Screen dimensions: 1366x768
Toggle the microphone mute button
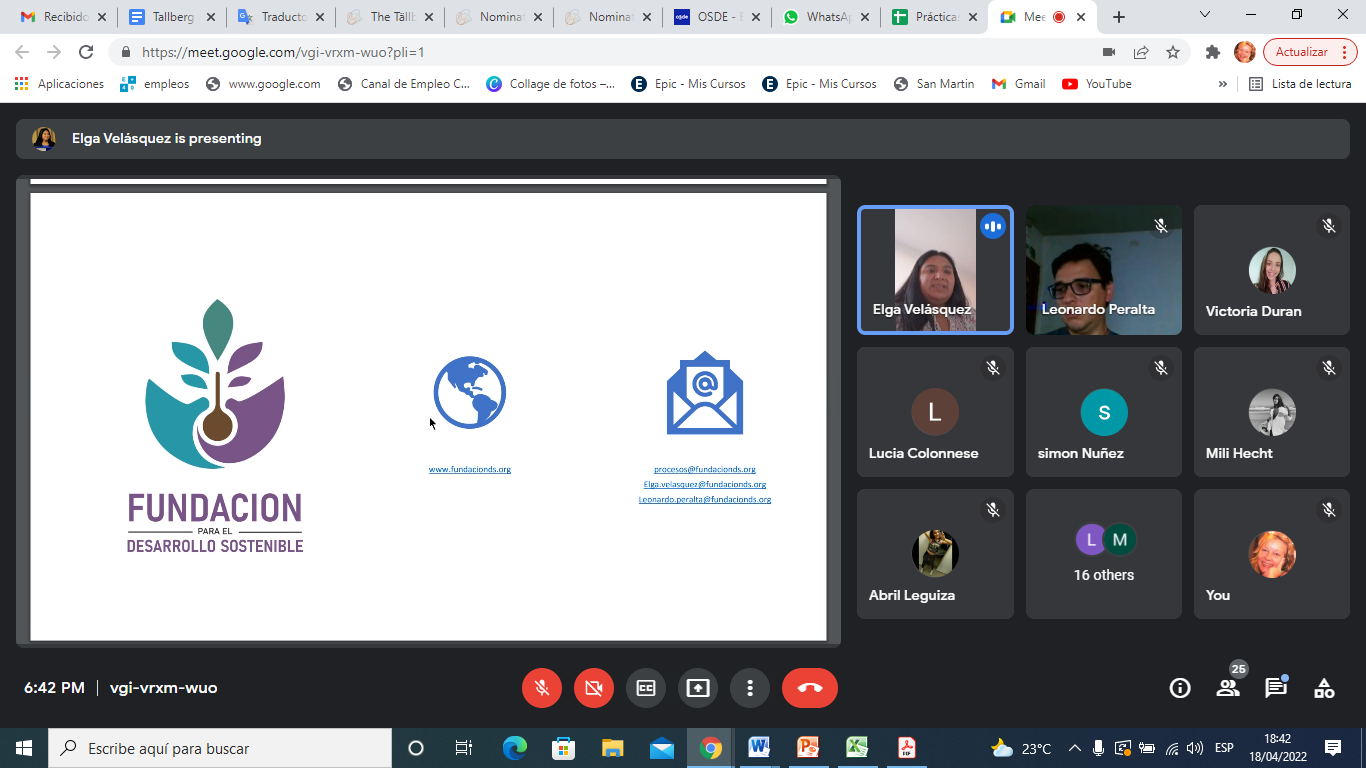542,688
